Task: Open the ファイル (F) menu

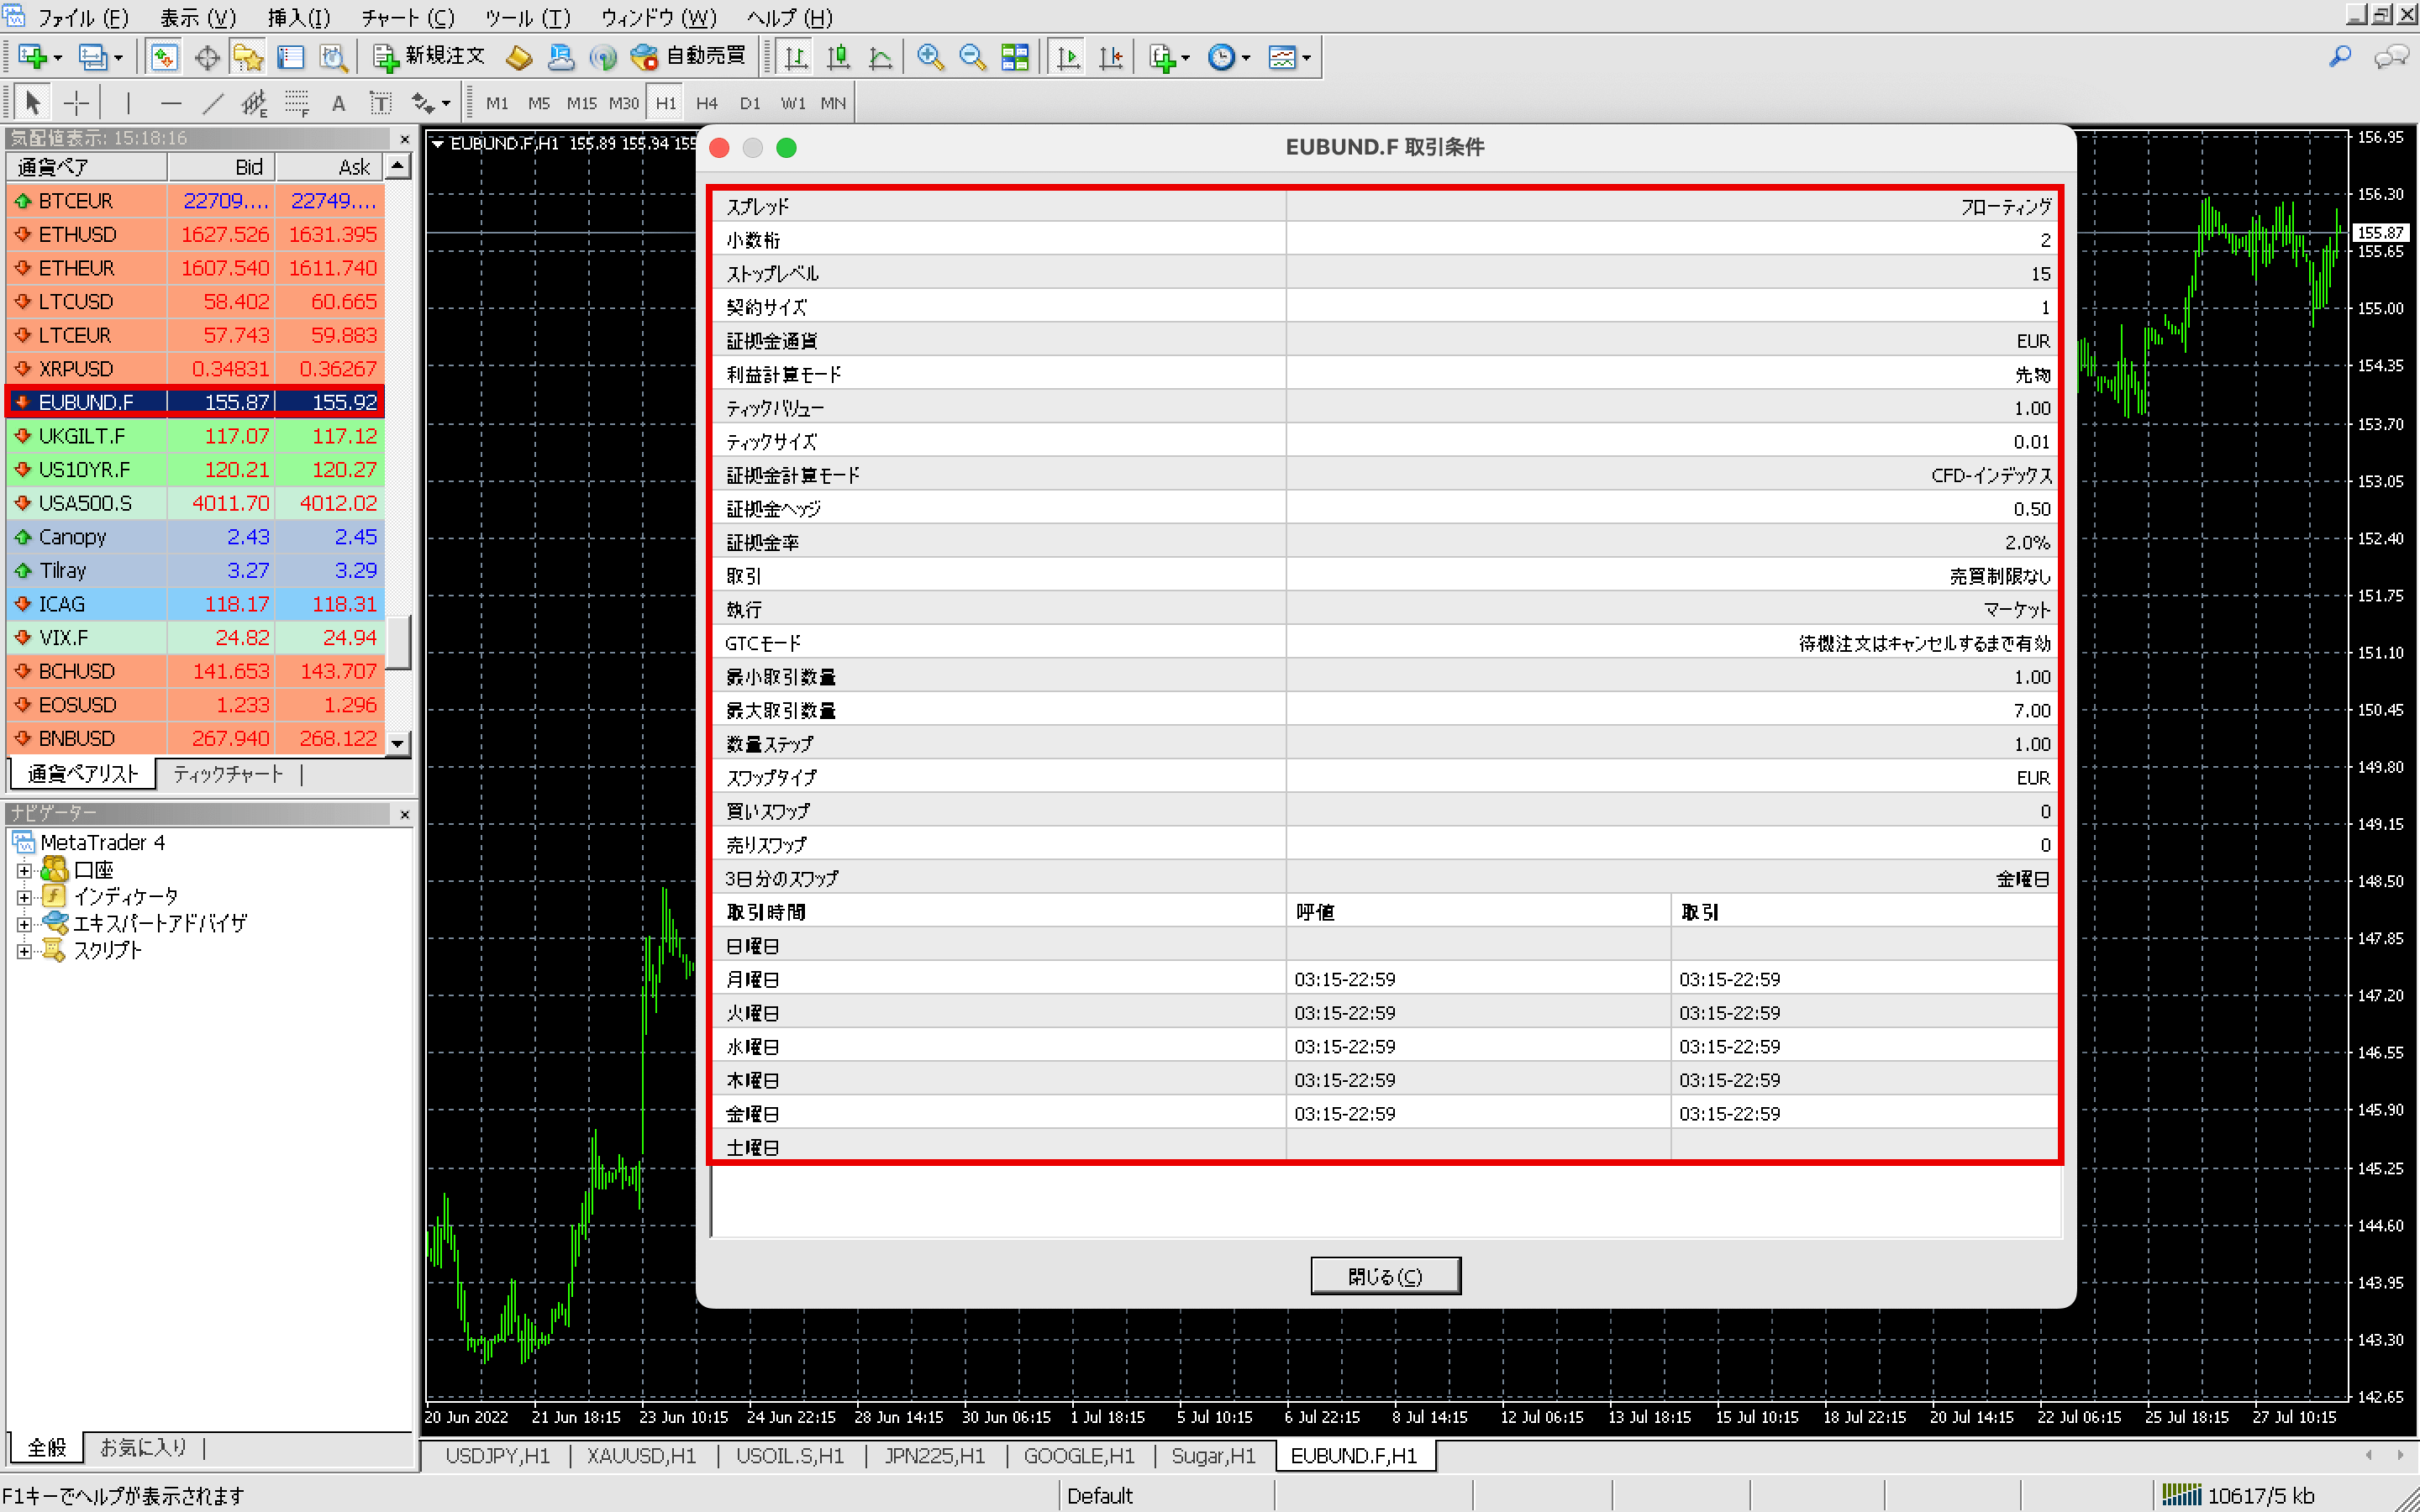Action: tap(83, 18)
